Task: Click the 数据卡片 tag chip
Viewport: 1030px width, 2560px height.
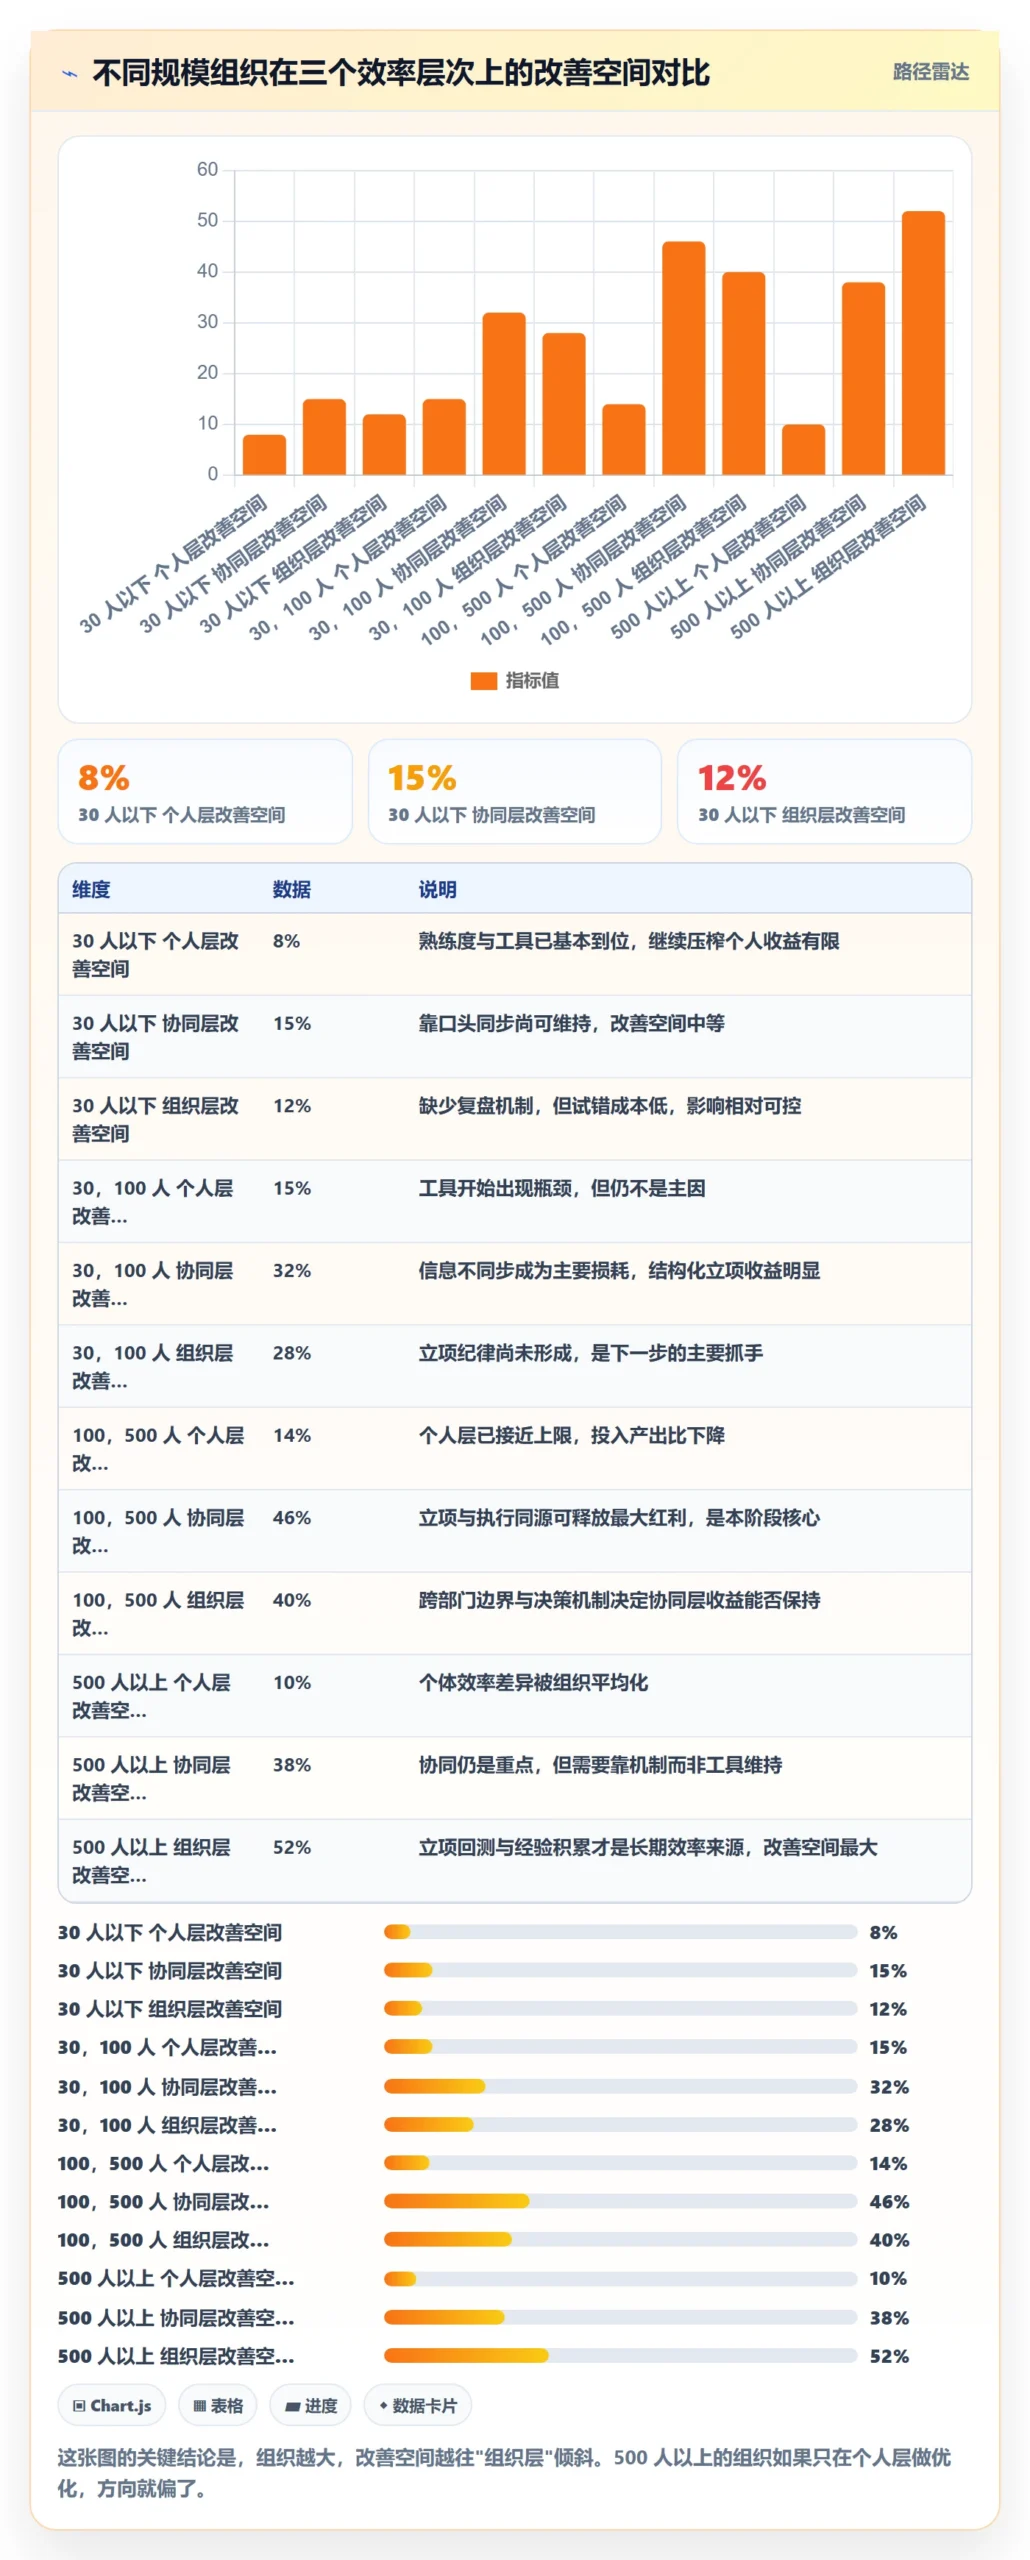Action: (x=417, y=2405)
